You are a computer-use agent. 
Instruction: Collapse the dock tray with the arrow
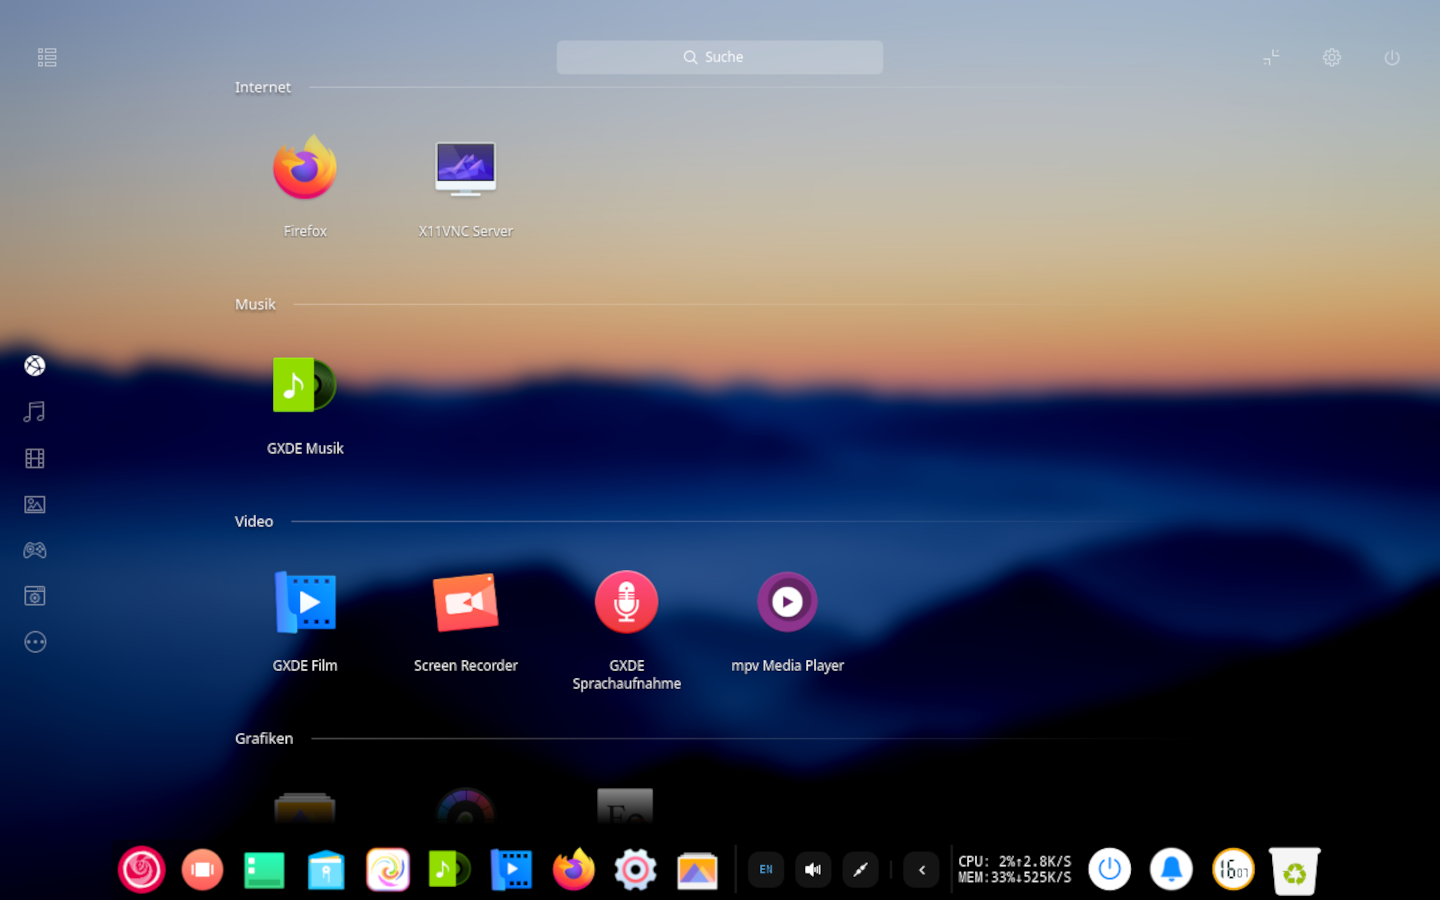point(921,870)
